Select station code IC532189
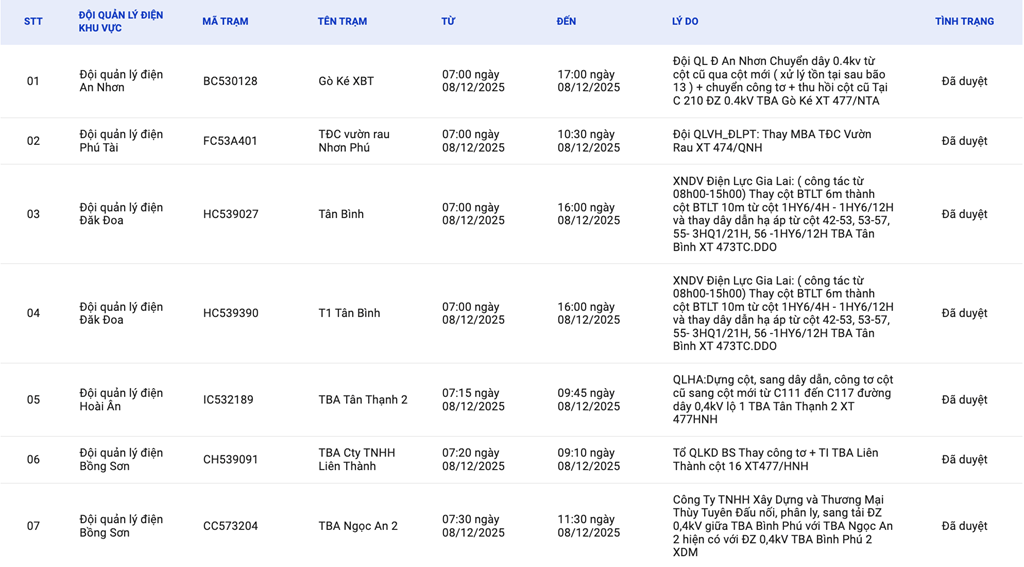 coord(228,400)
